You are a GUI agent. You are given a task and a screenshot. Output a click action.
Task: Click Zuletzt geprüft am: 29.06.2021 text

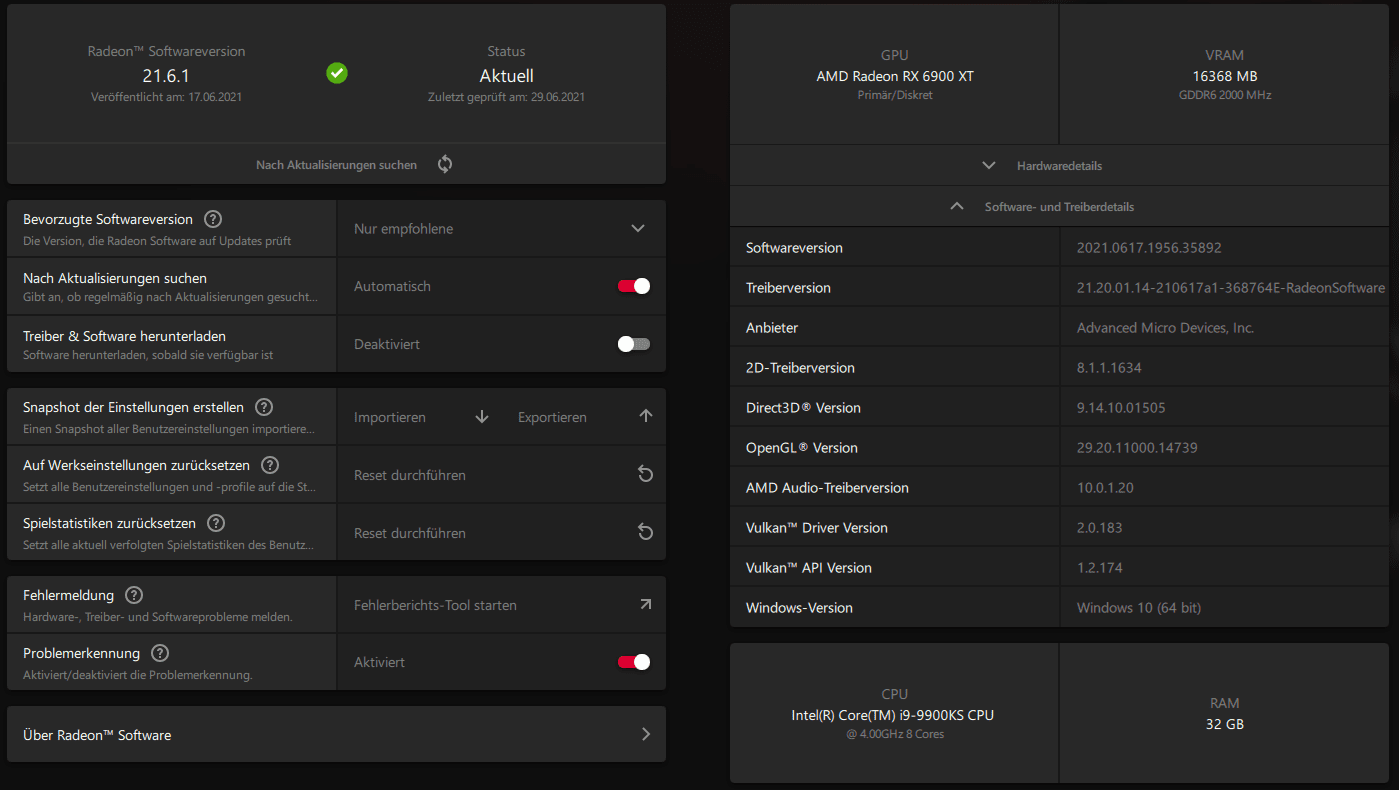tap(506, 97)
